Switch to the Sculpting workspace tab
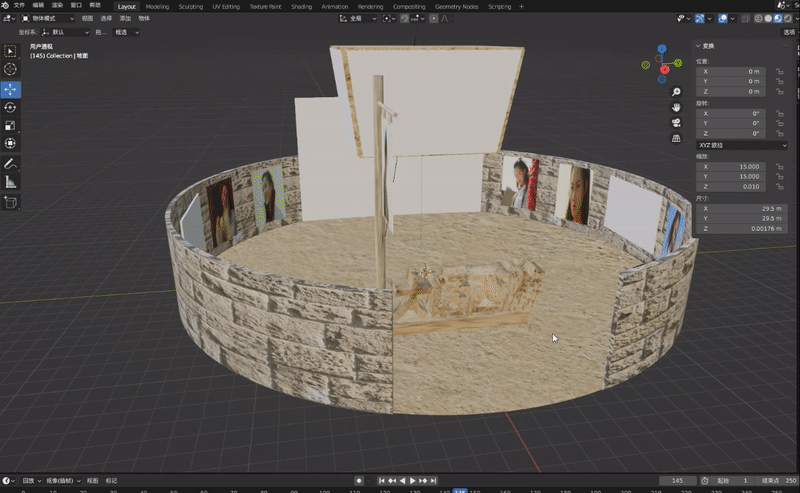The image size is (800, 493). 191,7
